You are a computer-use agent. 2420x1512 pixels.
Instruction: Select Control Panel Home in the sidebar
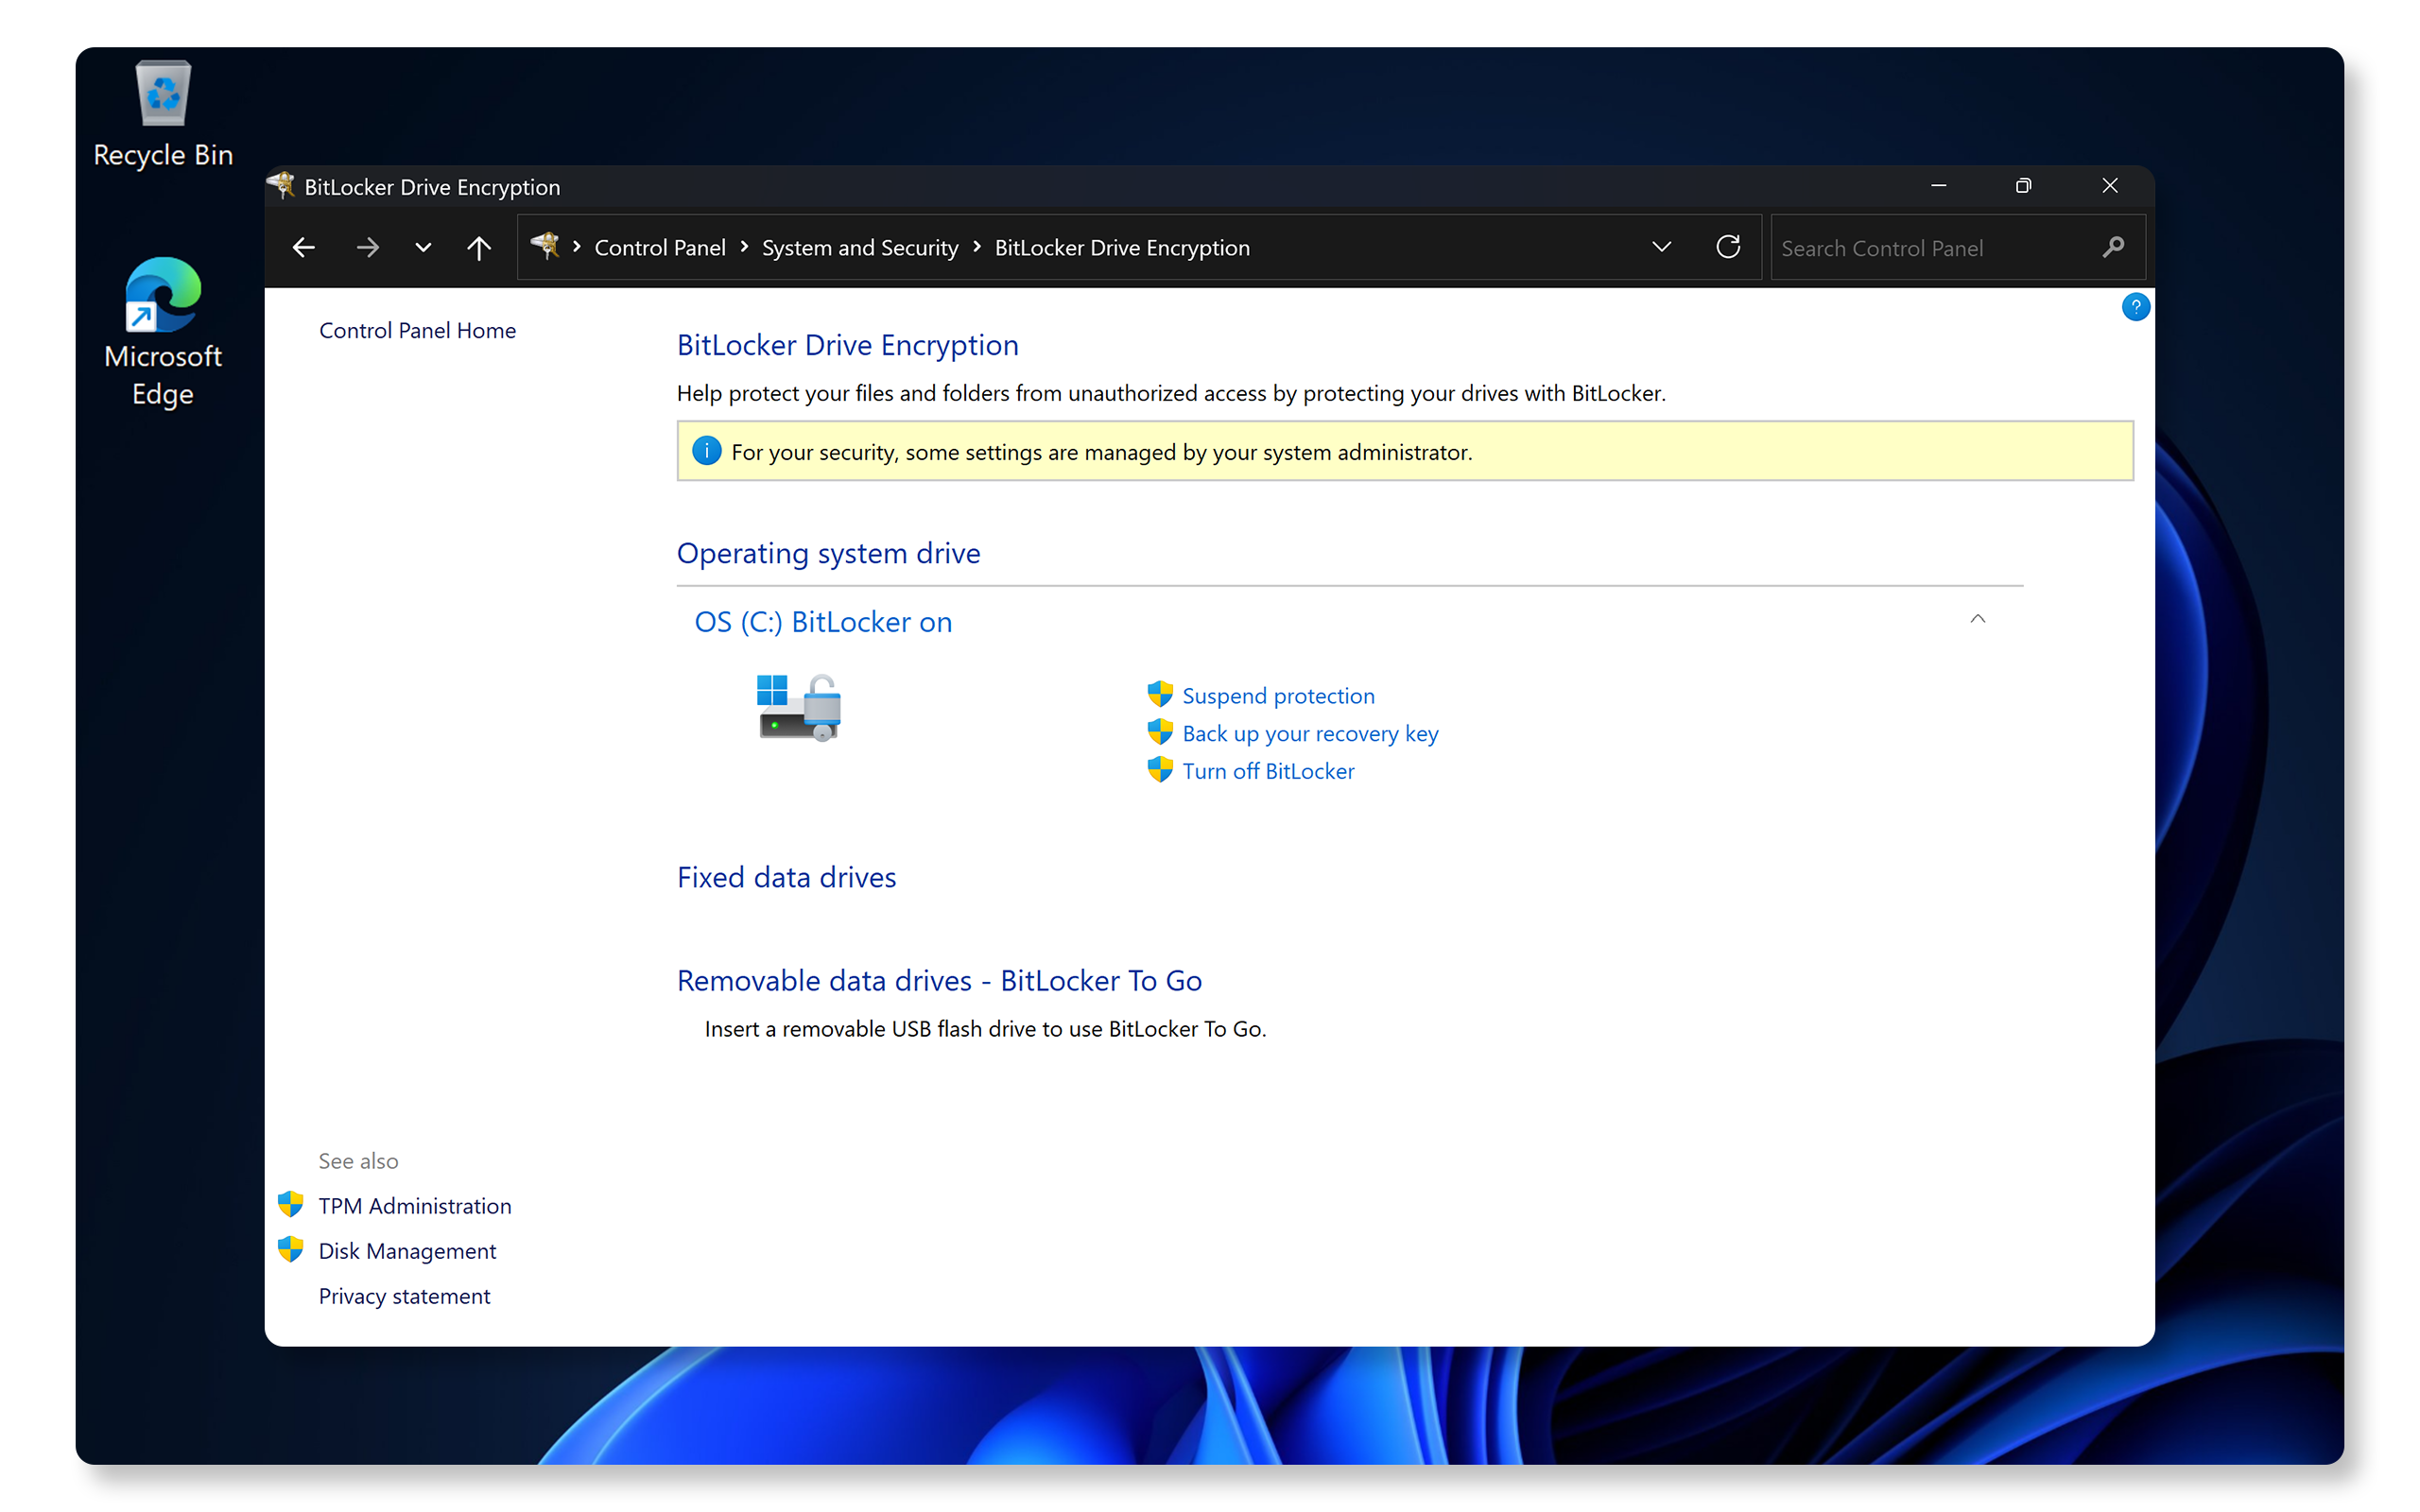point(417,330)
